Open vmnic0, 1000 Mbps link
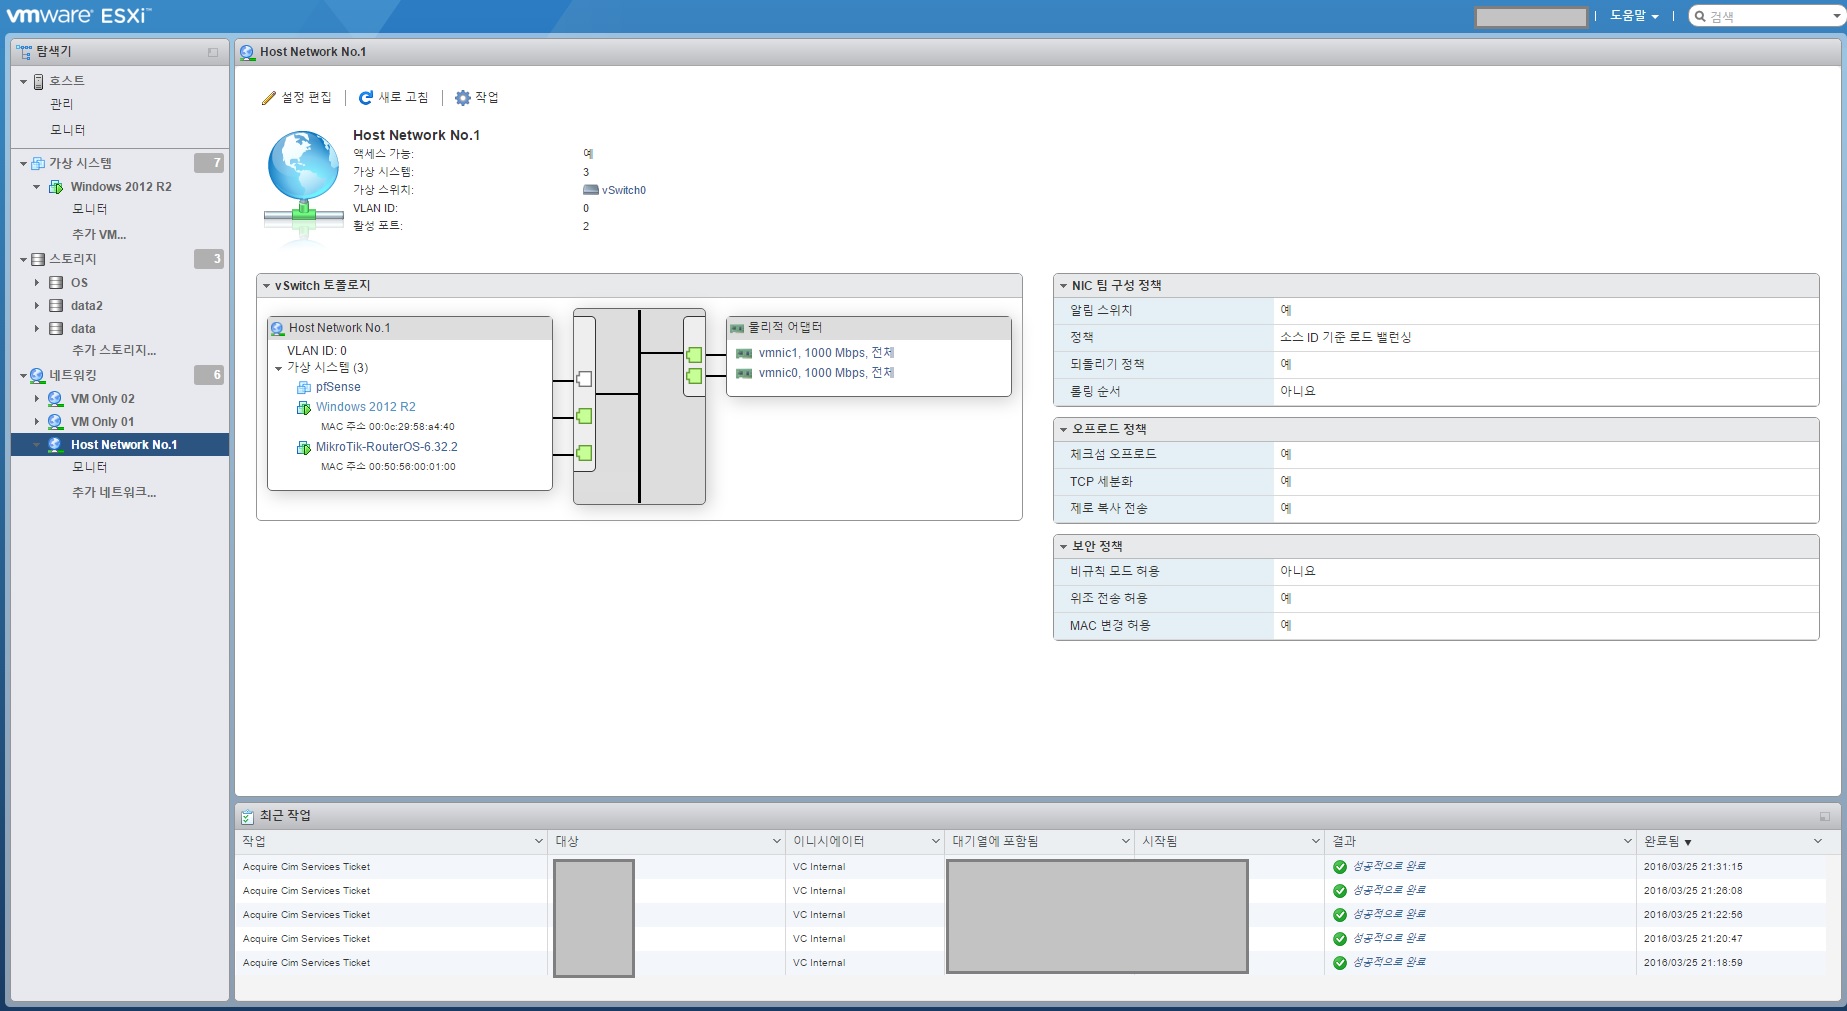Viewport: 1847px width, 1011px height. [826, 373]
